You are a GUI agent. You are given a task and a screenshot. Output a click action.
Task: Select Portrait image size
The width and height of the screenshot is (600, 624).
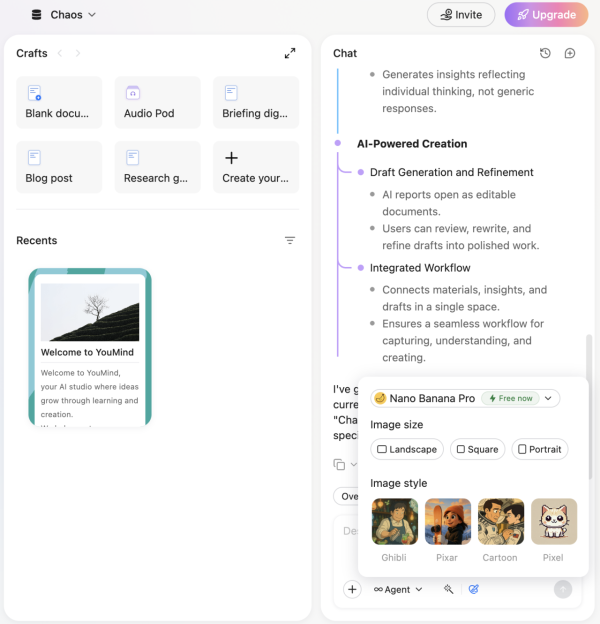539,449
